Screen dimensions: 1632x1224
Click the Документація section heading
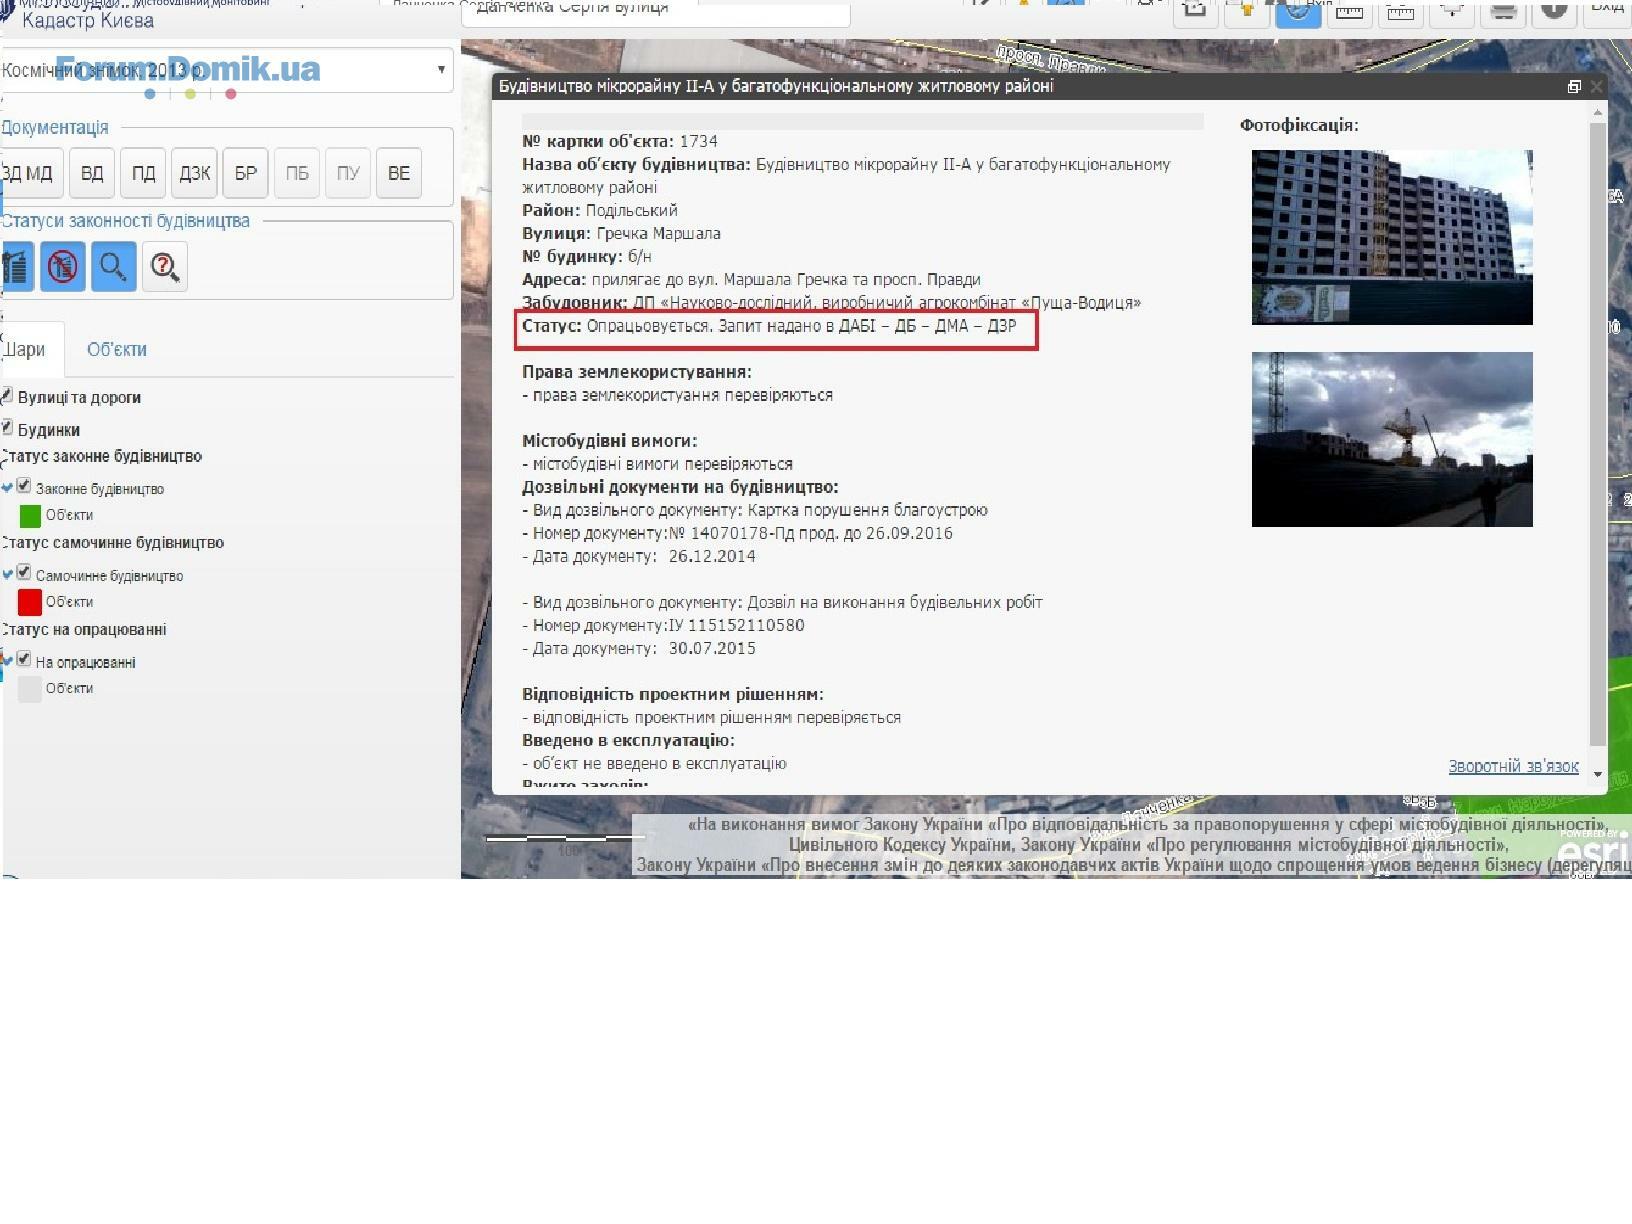tap(55, 127)
